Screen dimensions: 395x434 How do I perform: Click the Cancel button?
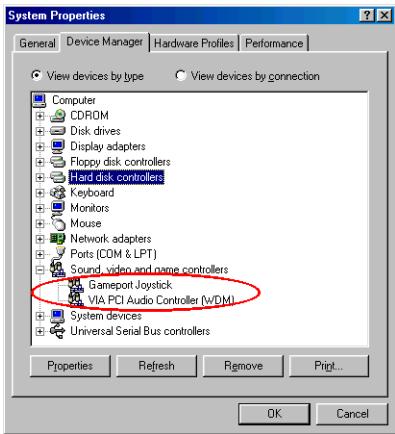352,414
